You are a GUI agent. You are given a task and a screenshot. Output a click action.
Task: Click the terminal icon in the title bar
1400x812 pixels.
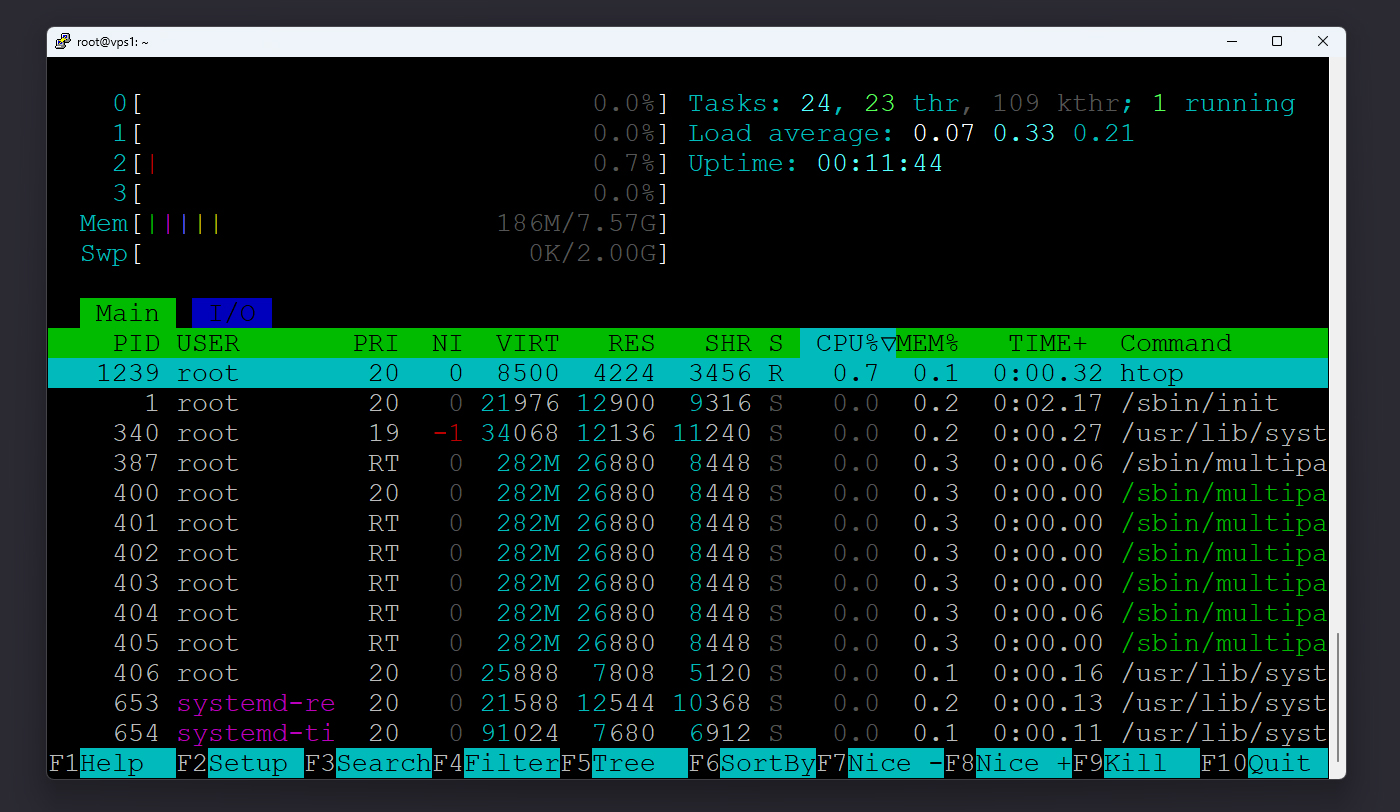[x=63, y=41]
